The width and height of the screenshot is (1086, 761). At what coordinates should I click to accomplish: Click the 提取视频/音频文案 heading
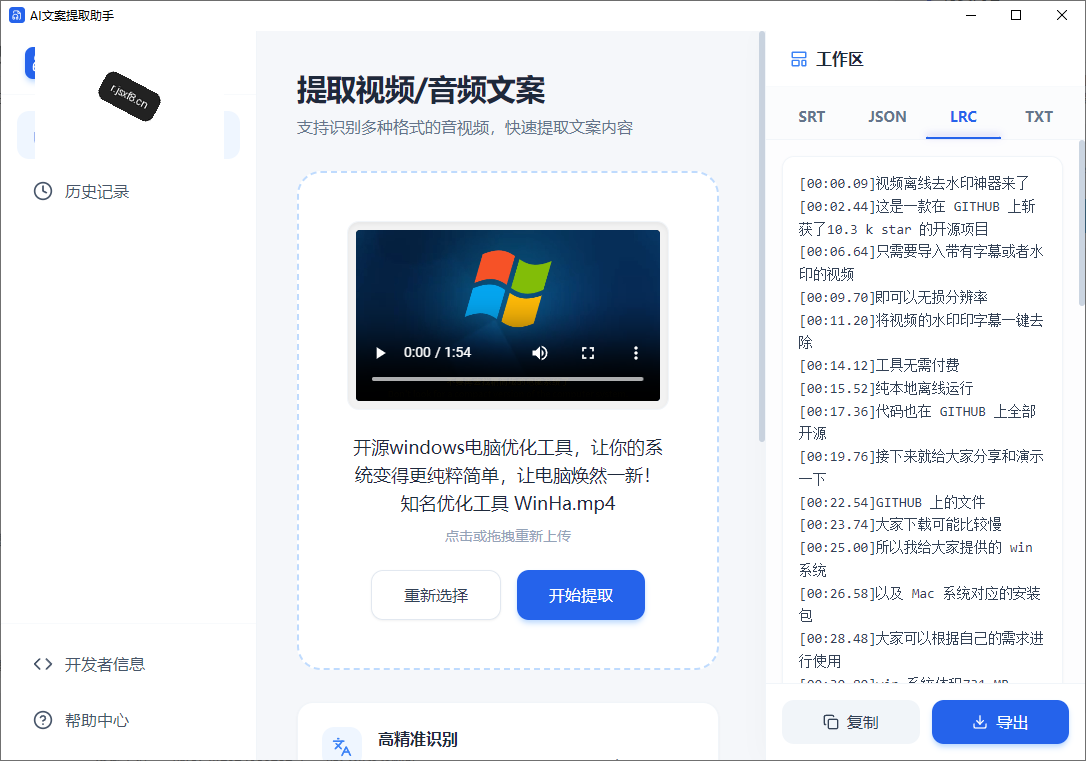[x=421, y=90]
